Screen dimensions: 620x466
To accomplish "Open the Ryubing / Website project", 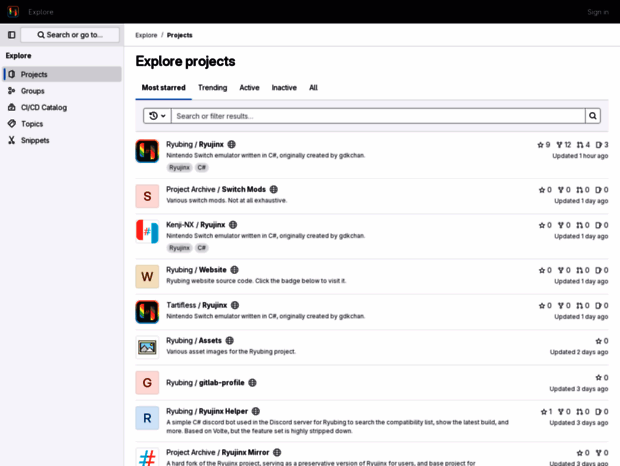I will click(x=196, y=270).
